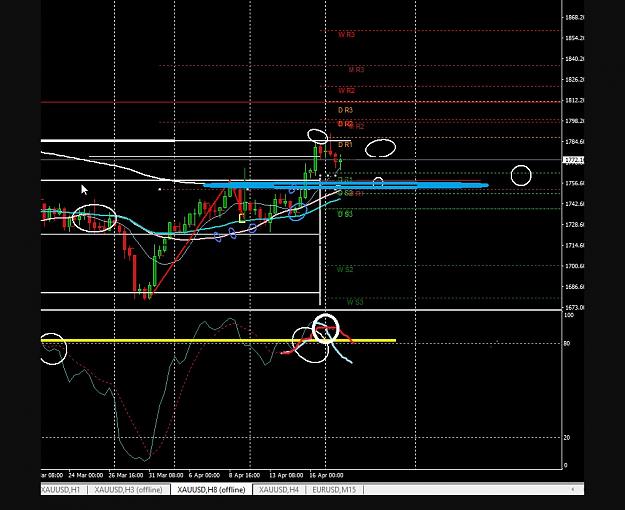This screenshot has height=510, width=625.
Task: Click the 16 Apr 00:00 time axis label
Action: coord(326,475)
